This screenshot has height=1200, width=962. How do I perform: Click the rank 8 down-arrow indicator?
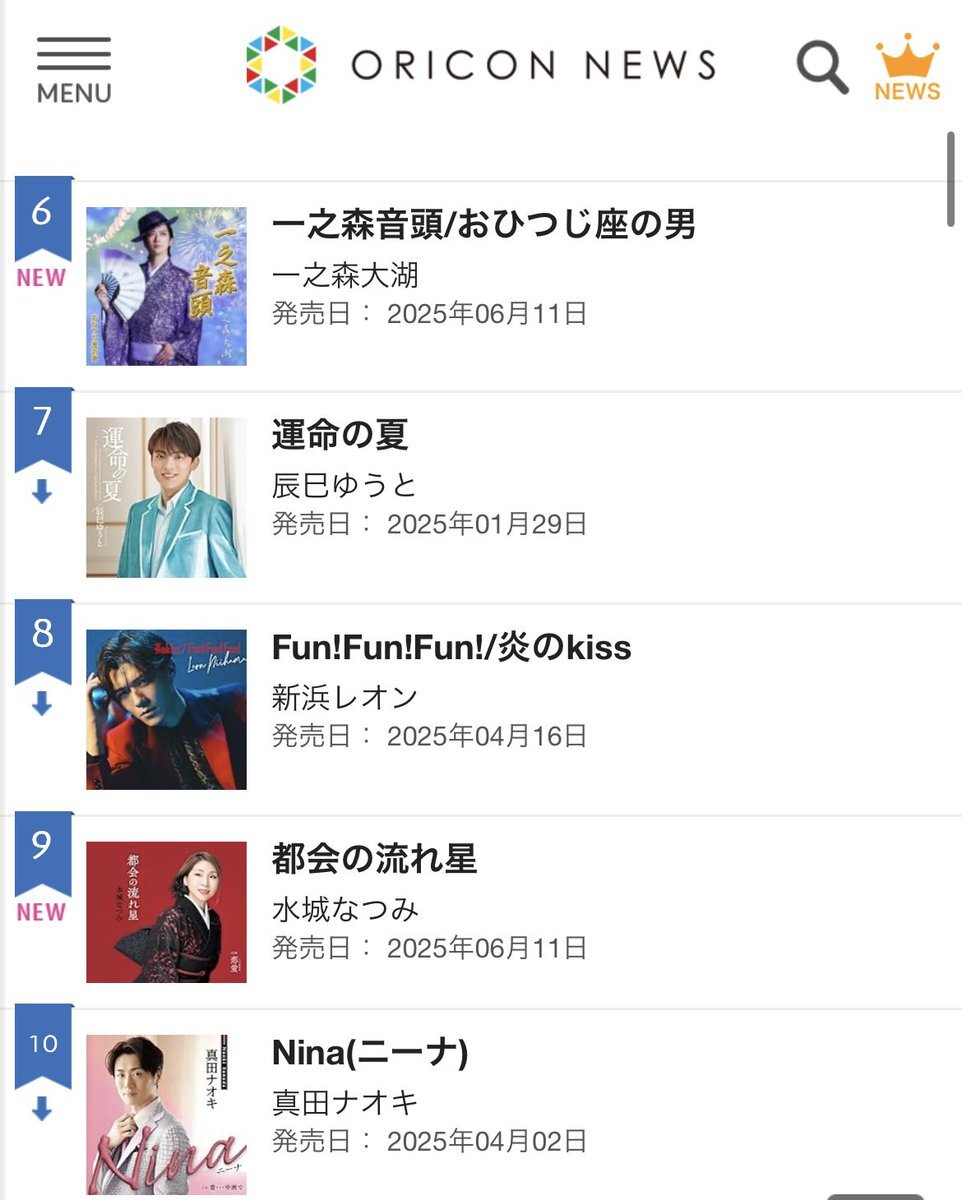point(41,705)
